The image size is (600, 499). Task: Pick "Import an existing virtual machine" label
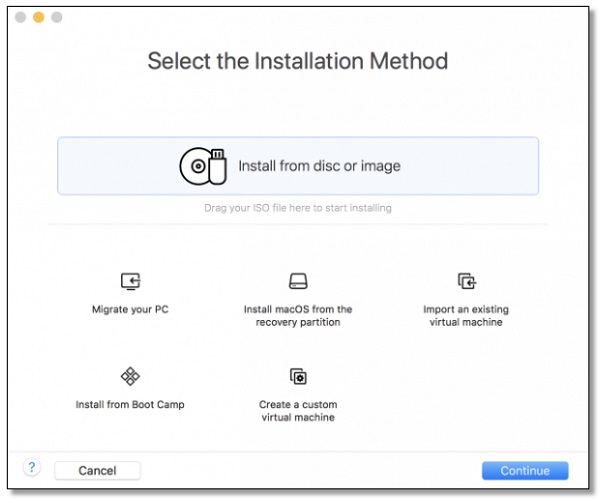[466, 316]
